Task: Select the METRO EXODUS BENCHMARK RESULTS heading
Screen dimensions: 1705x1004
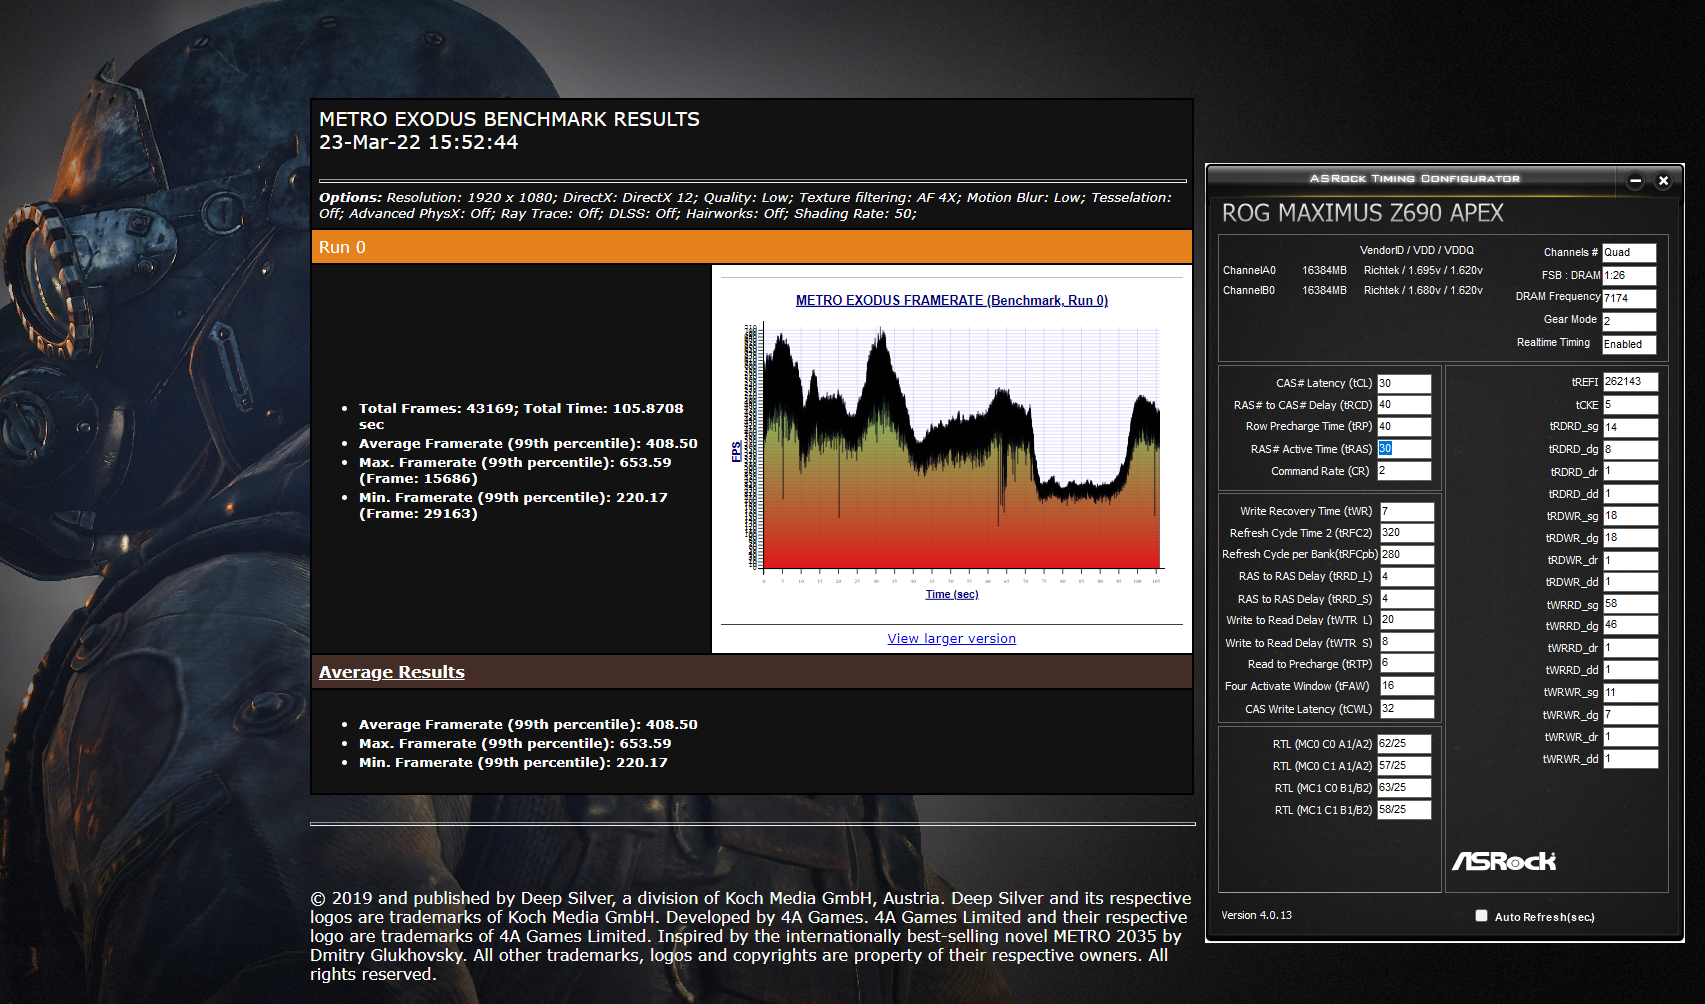Action: (x=509, y=119)
